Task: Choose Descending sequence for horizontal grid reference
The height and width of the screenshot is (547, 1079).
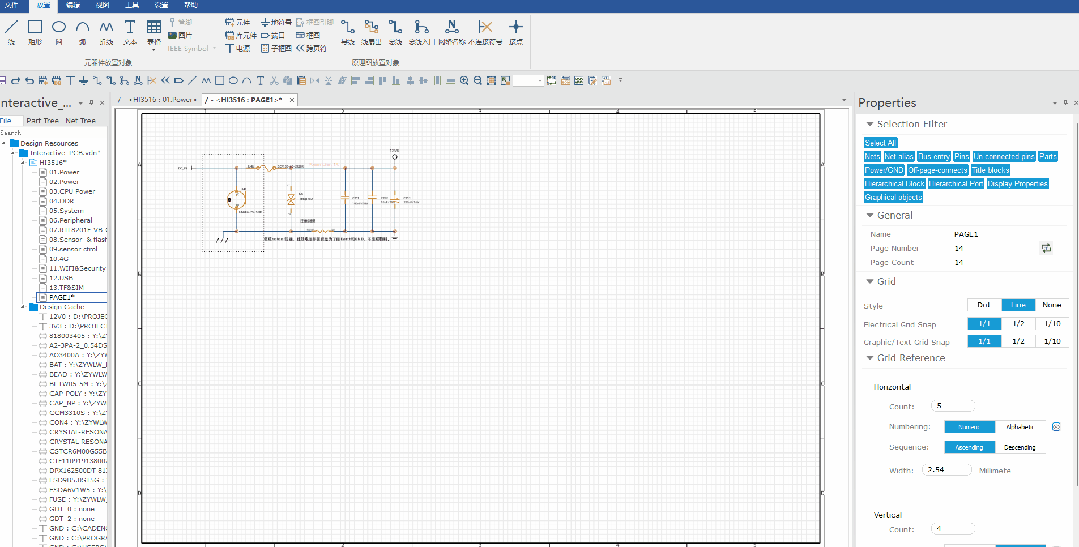Action: tap(1019, 447)
